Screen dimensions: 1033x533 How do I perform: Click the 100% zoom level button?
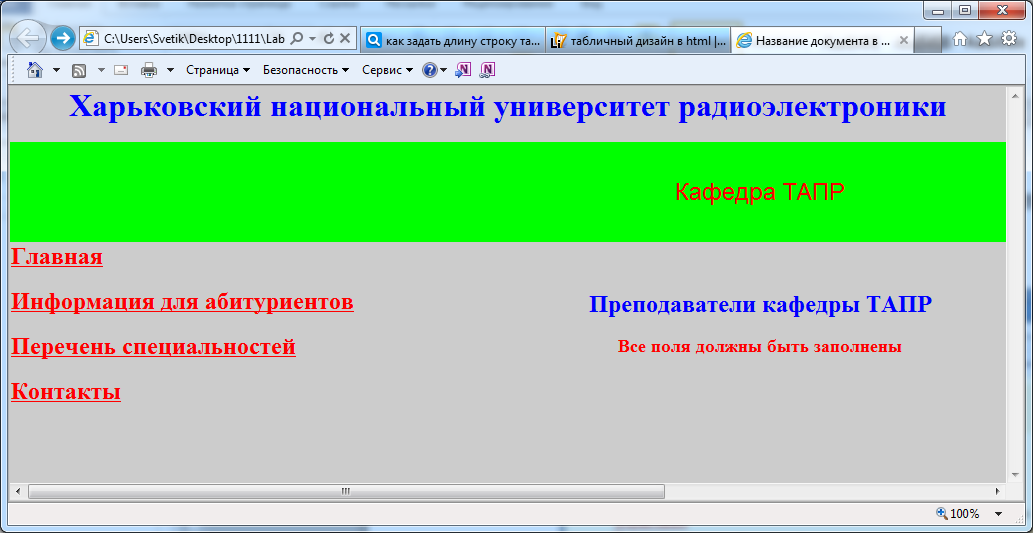957,514
